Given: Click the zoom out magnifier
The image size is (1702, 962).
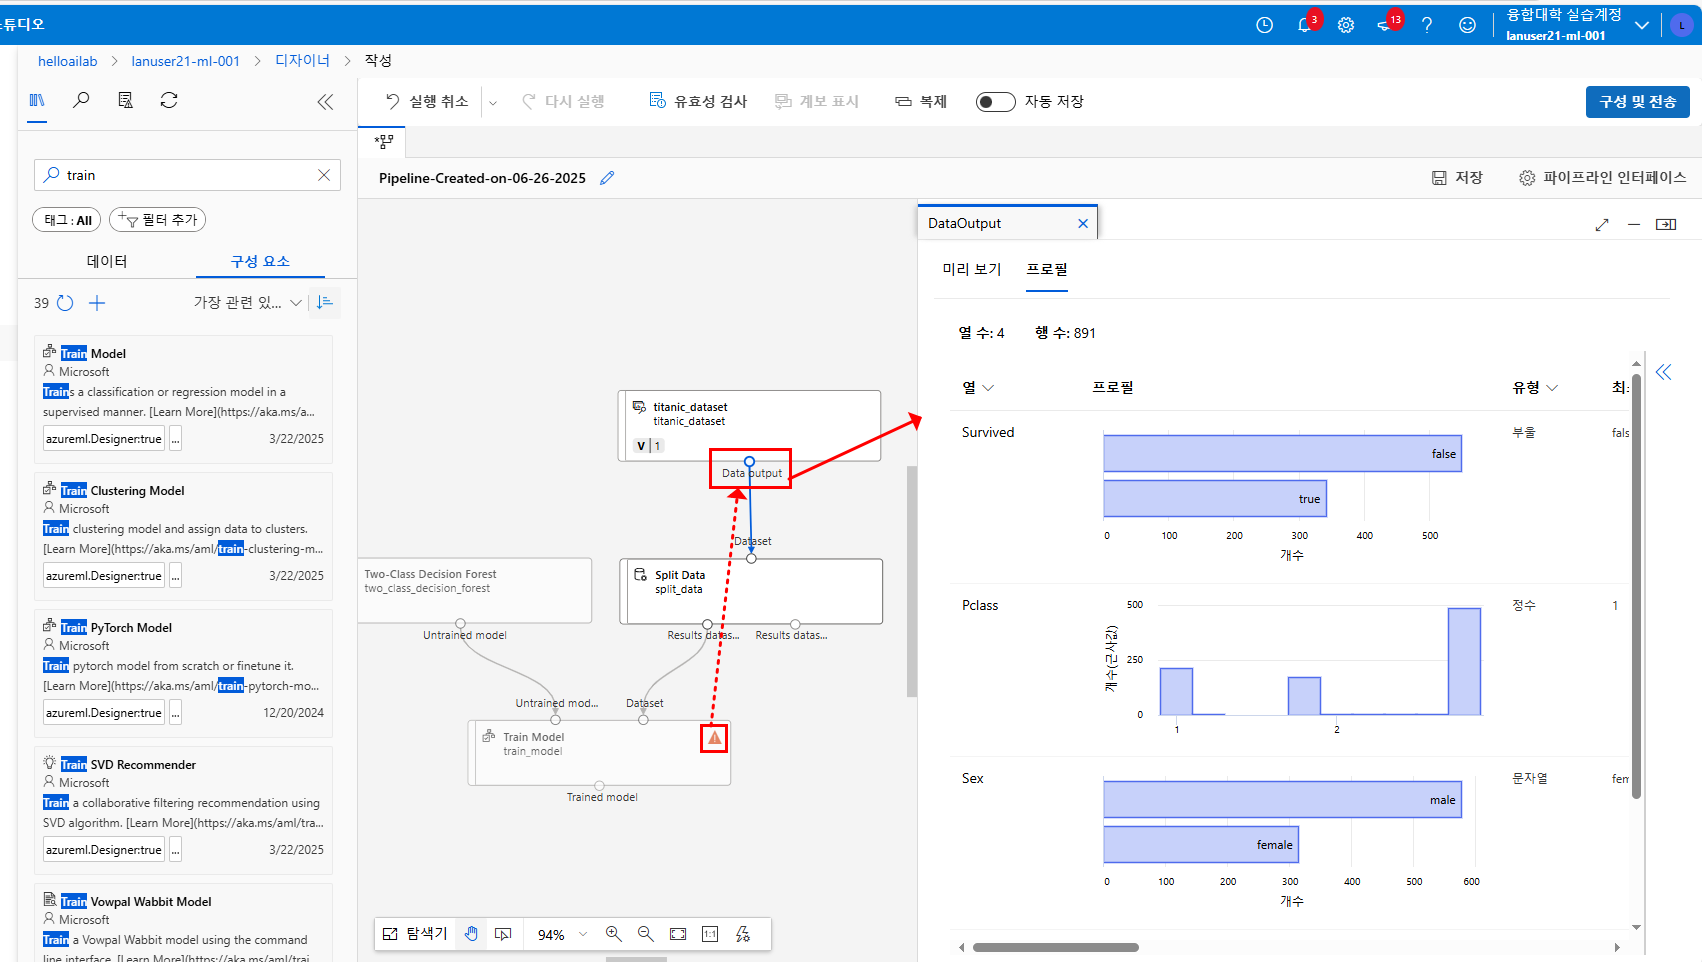Looking at the screenshot, I should coord(646,934).
